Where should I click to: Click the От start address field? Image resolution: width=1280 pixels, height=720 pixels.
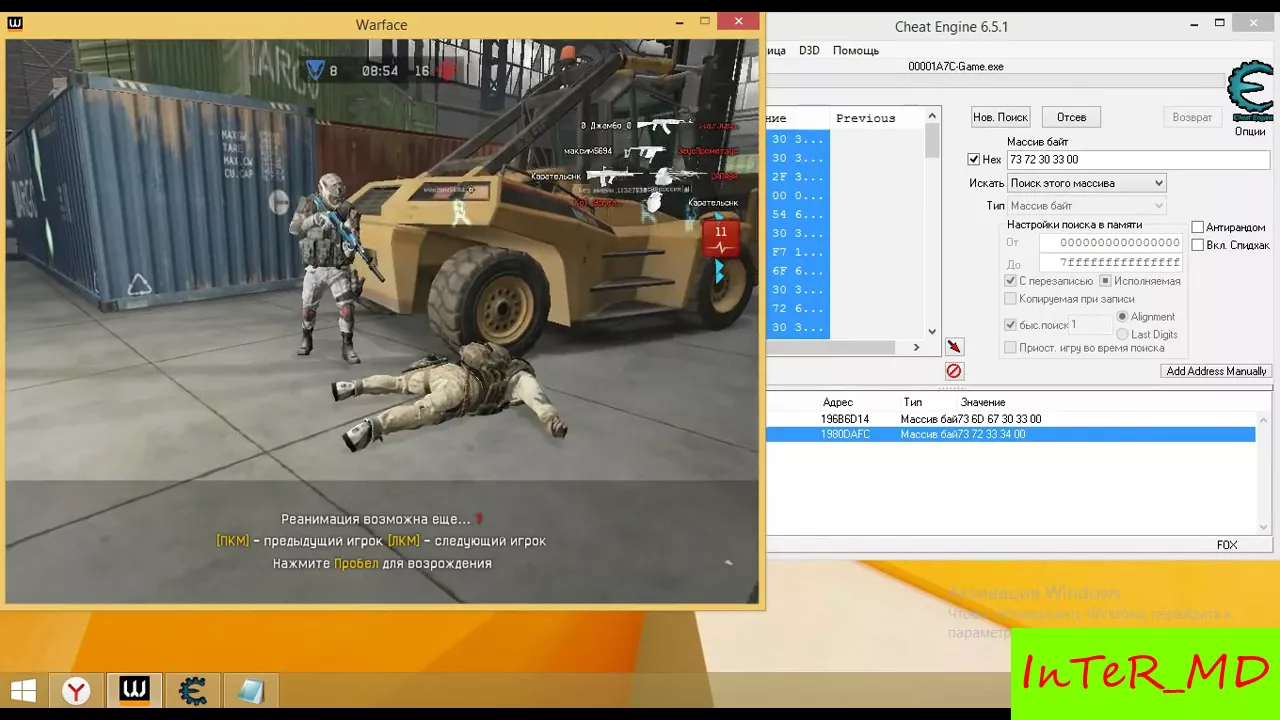pyautogui.click(x=1110, y=243)
